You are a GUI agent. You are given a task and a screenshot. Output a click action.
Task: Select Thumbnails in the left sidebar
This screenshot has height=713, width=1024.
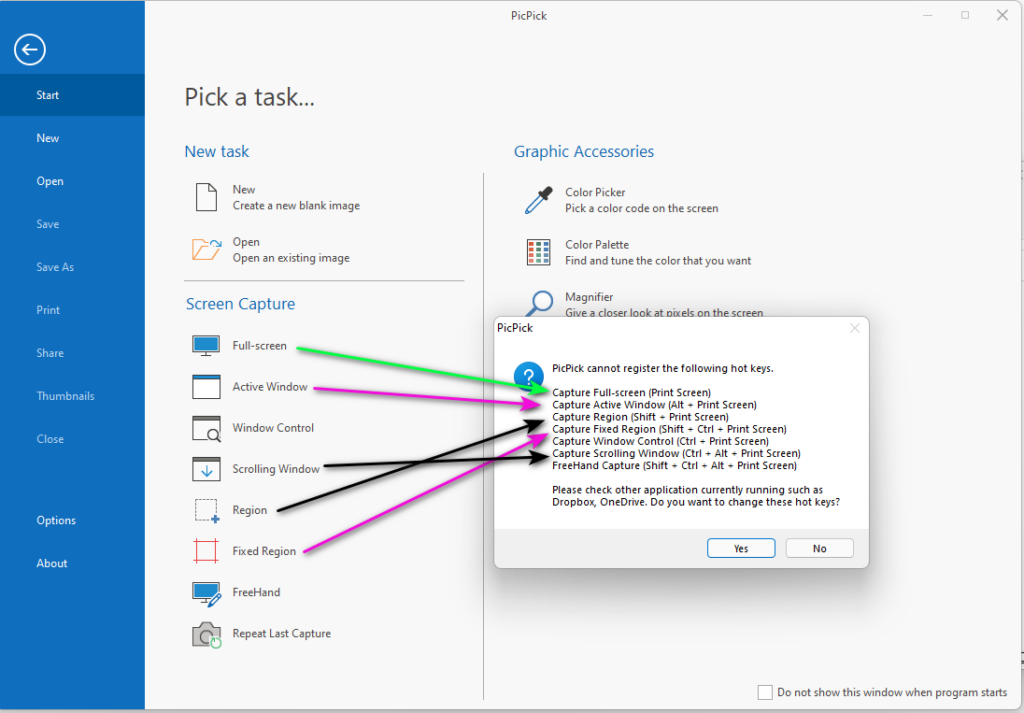tap(72, 396)
